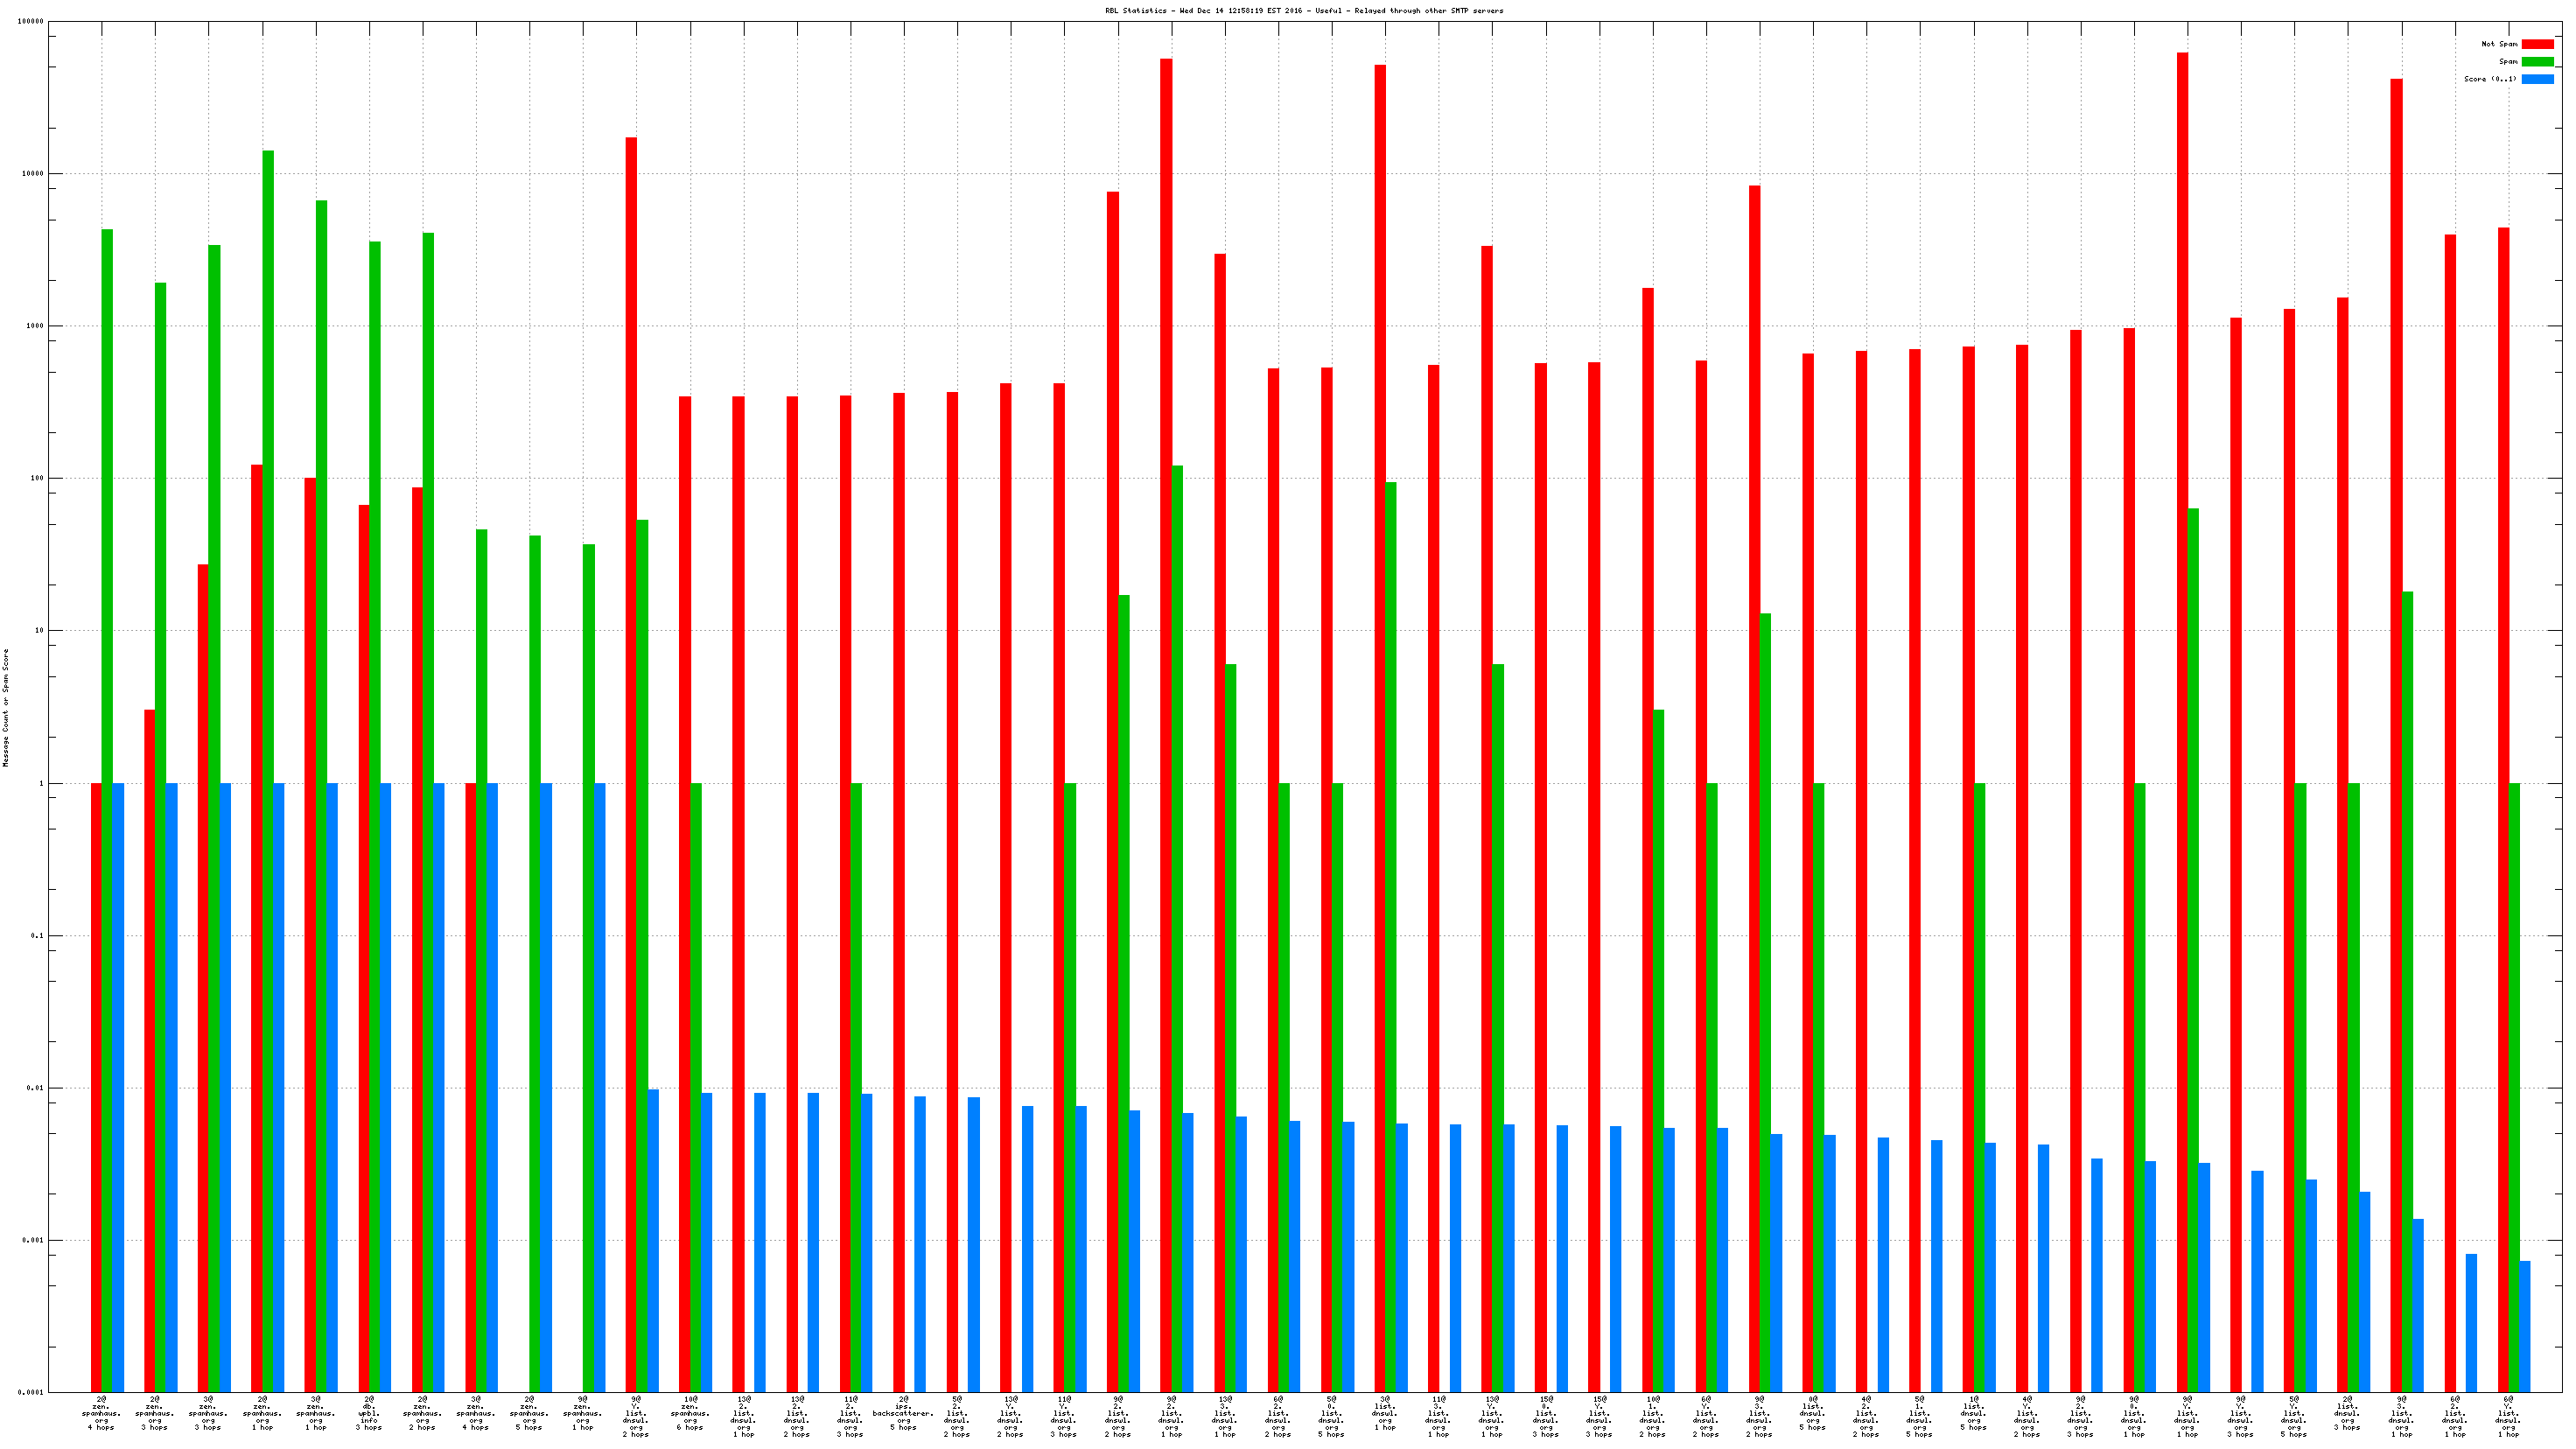
Task: Click the zen.spamhaus.org 5 hops axis label
Action: (529, 1415)
